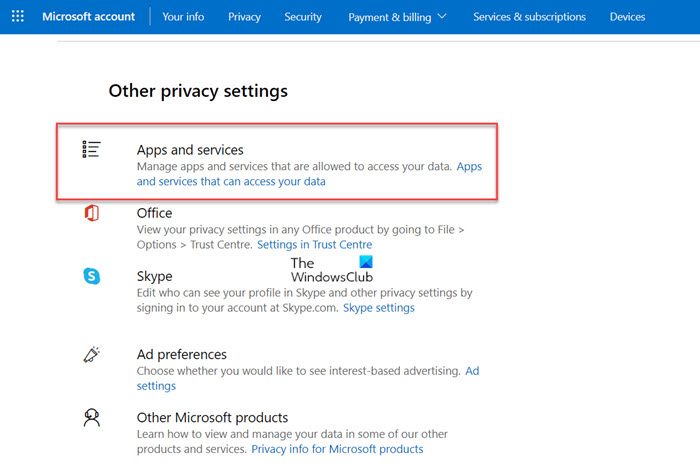Image resolution: width=700 pixels, height=474 pixels.
Task: Click the Other Microsoft products person icon
Action: [x=91, y=418]
